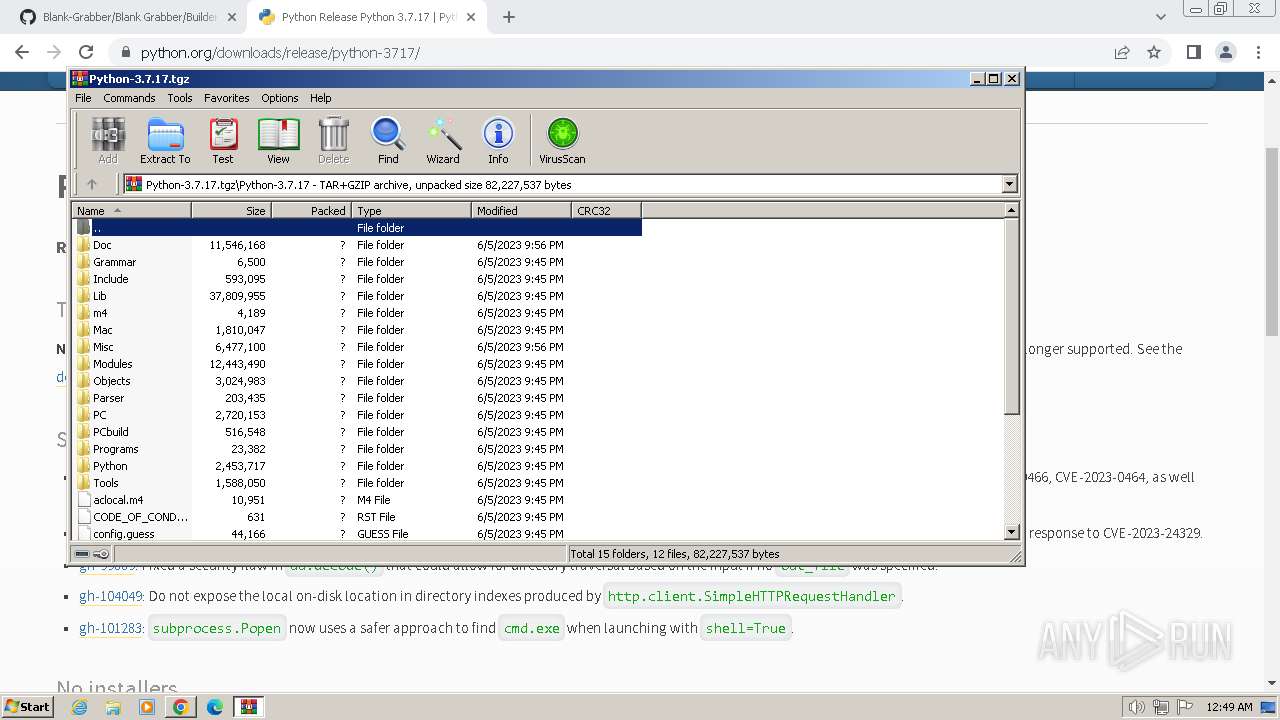Click the file list scroll down arrow

pos(1011,532)
